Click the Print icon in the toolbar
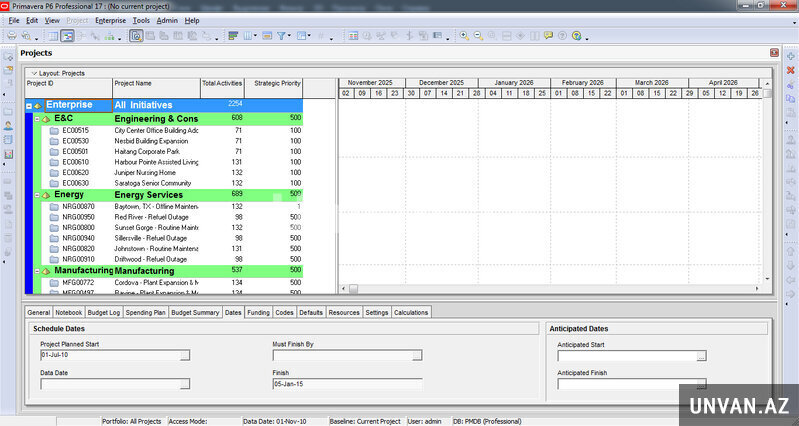 (x=11, y=35)
